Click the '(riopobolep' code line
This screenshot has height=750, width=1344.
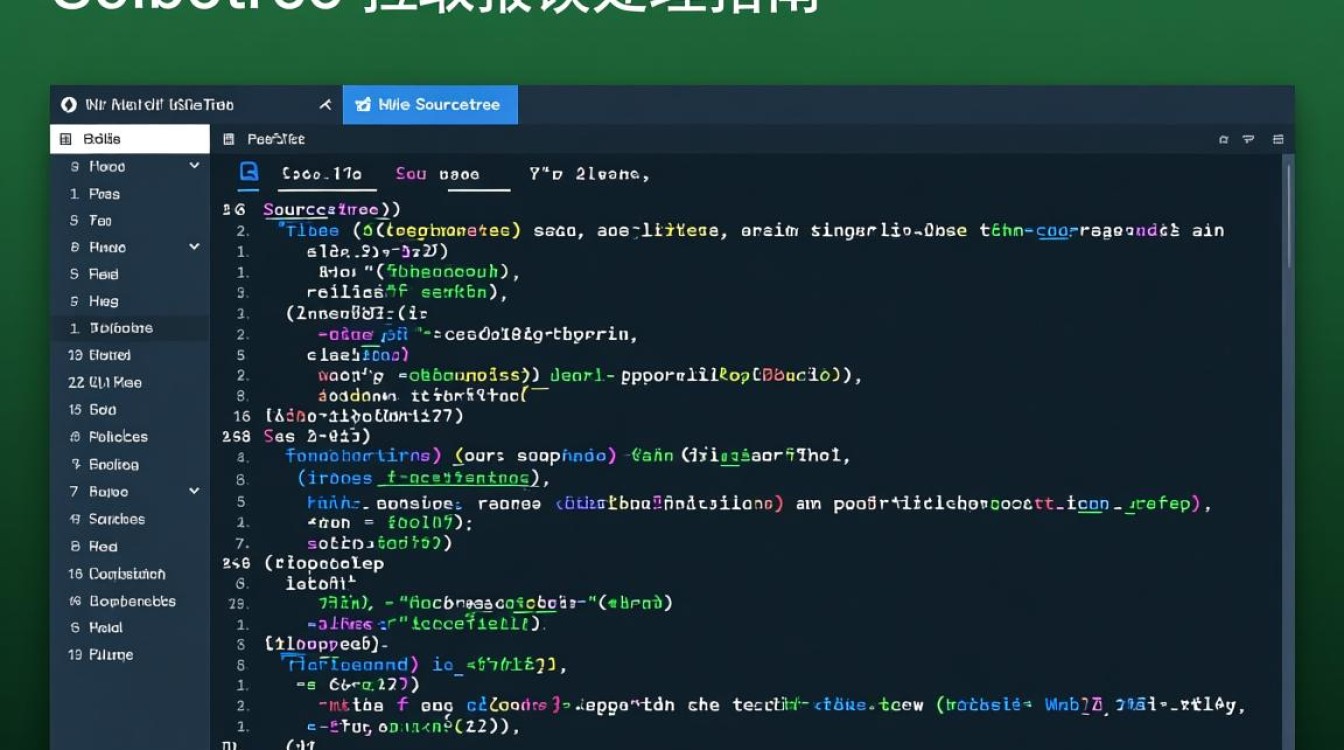tap(324, 563)
